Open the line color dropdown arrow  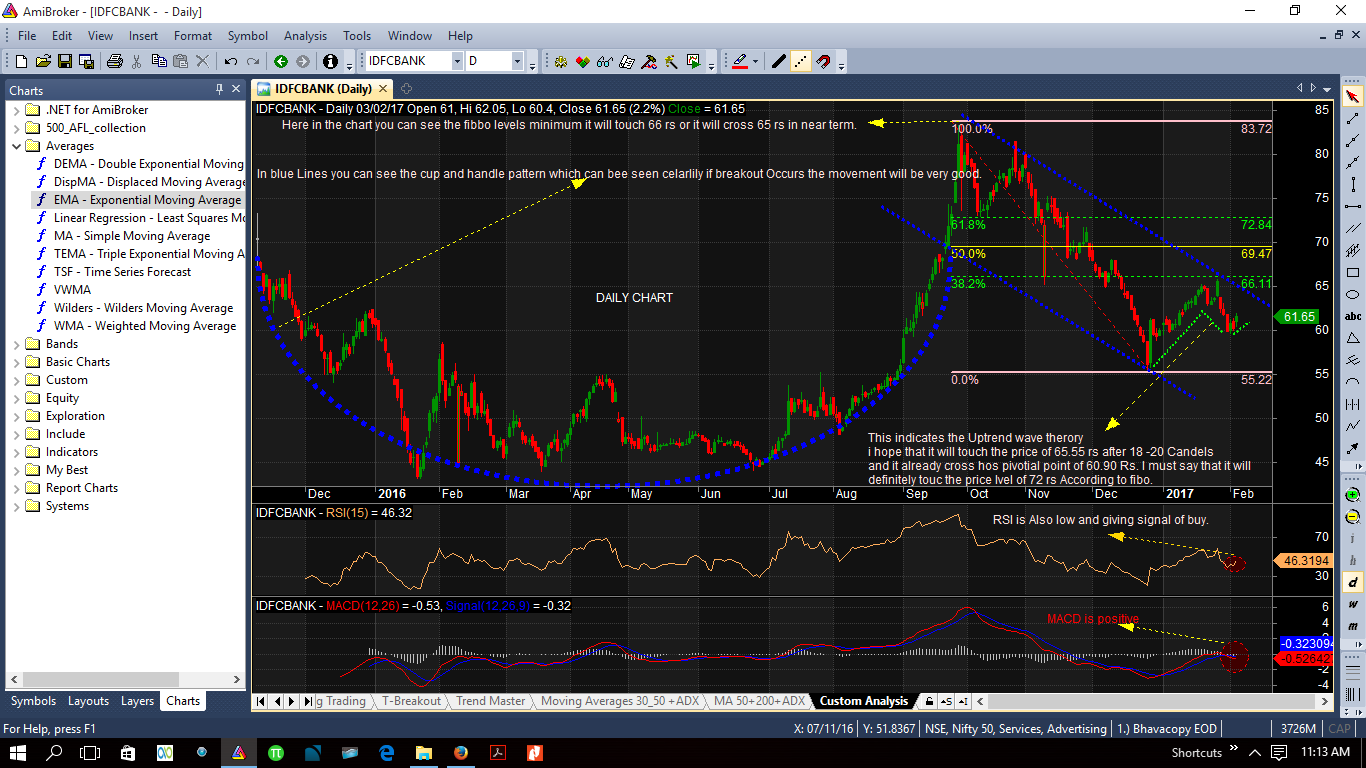point(755,61)
